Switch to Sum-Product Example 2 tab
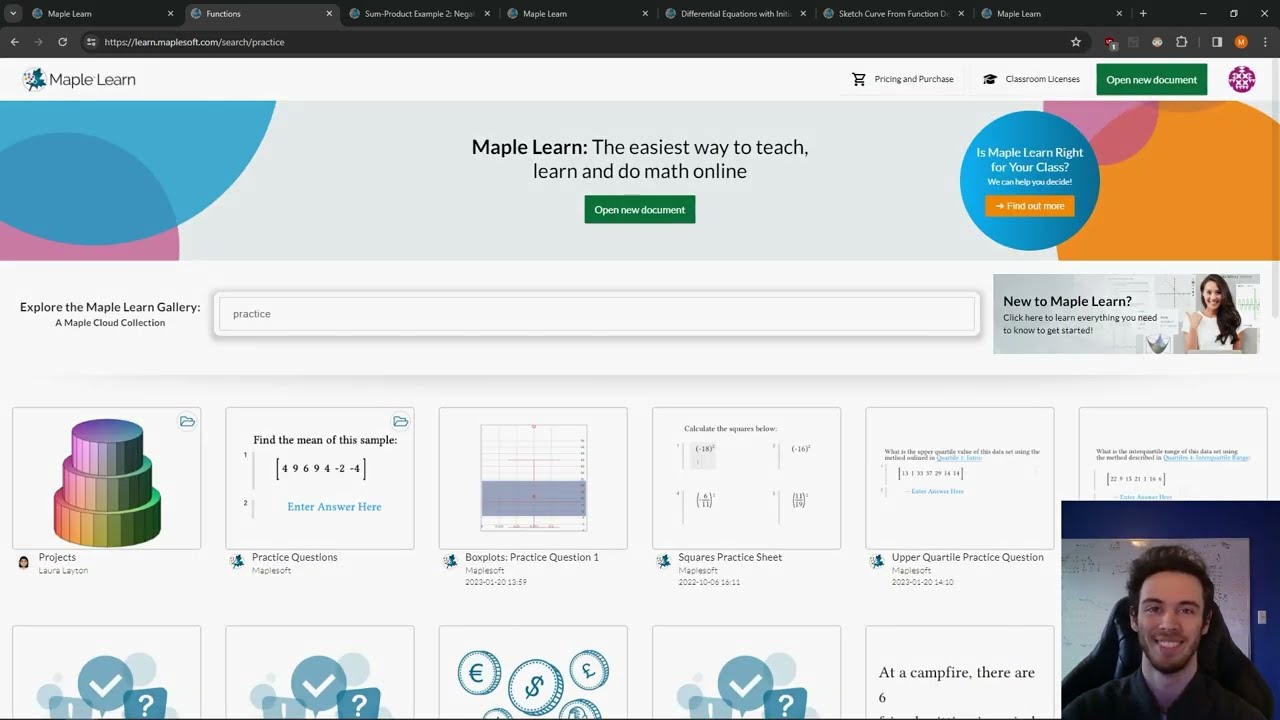 [418, 14]
